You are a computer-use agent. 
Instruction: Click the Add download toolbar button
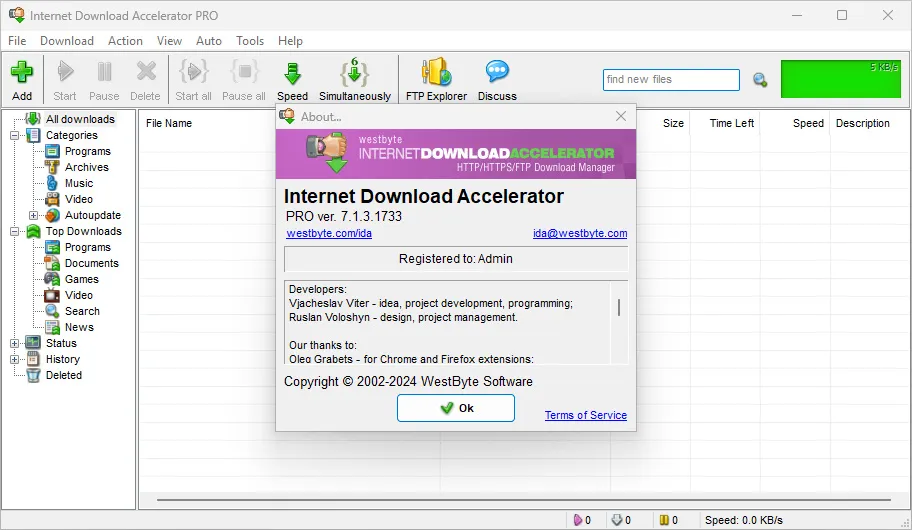click(22, 80)
